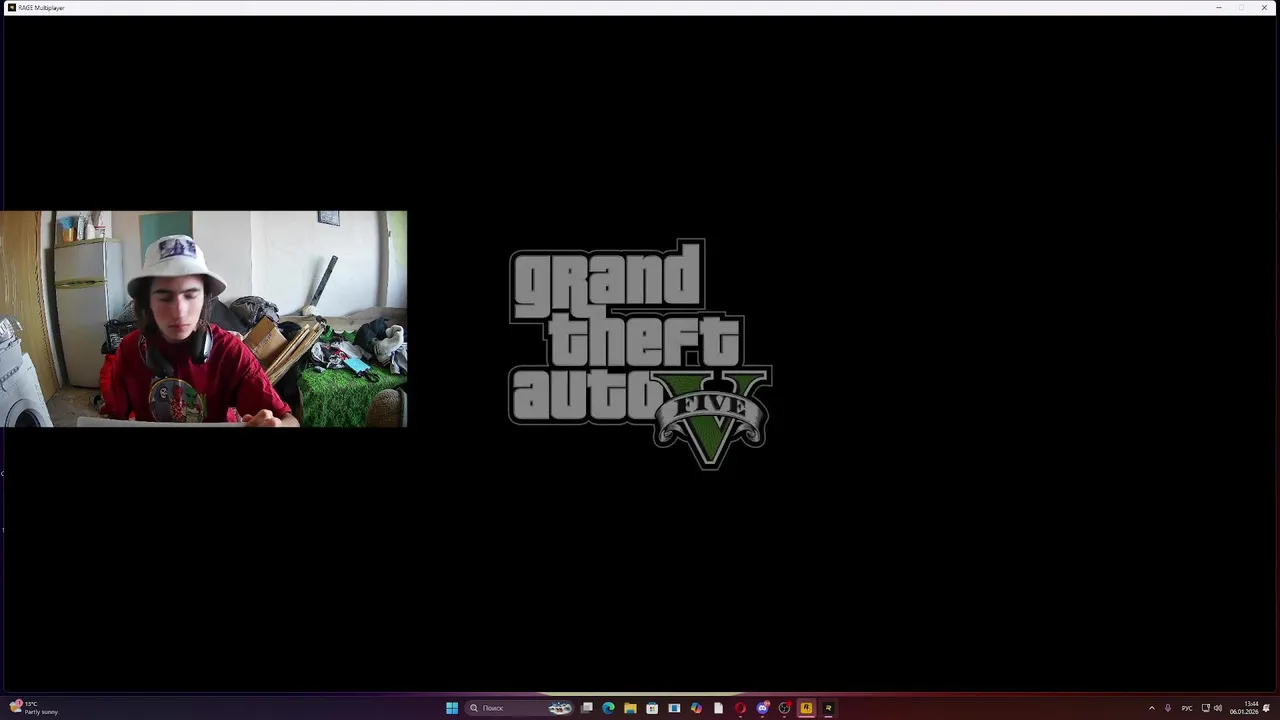Open network settings tray icon
The width and height of the screenshot is (1280, 720).
tap(1206, 708)
